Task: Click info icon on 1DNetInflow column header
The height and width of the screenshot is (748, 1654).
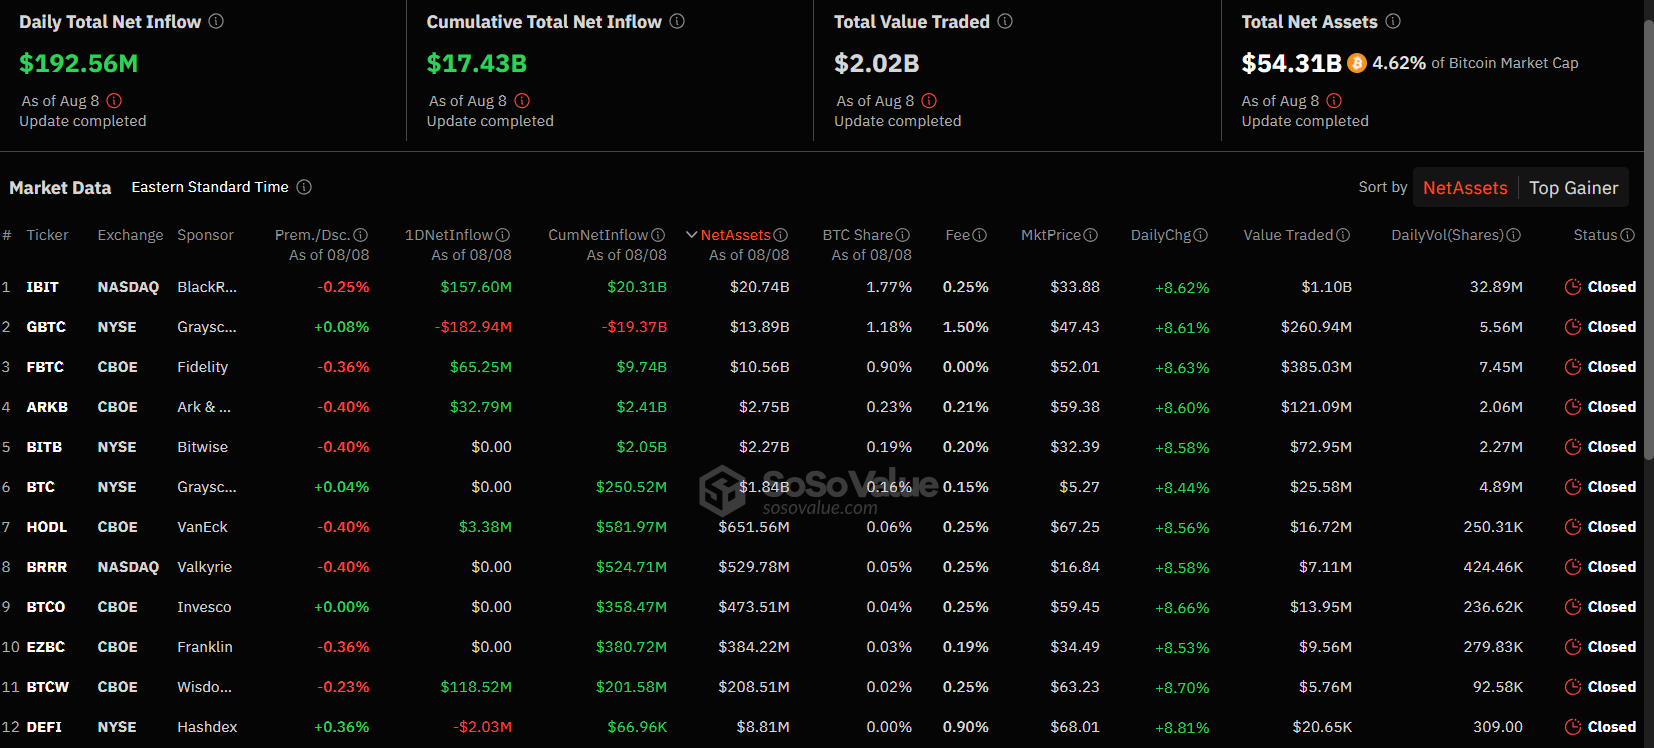Action: click(503, 235)
